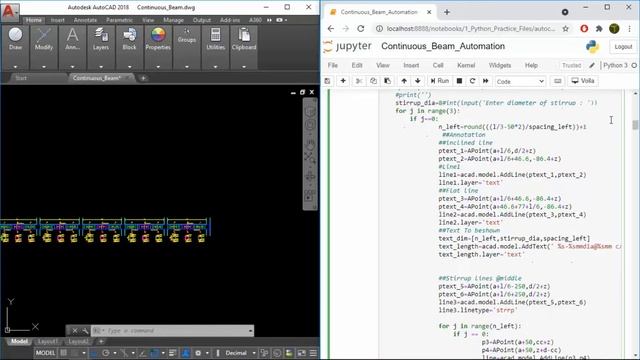
Task: Open the Properties color wheel panel
Action: (x=158, y=39)
